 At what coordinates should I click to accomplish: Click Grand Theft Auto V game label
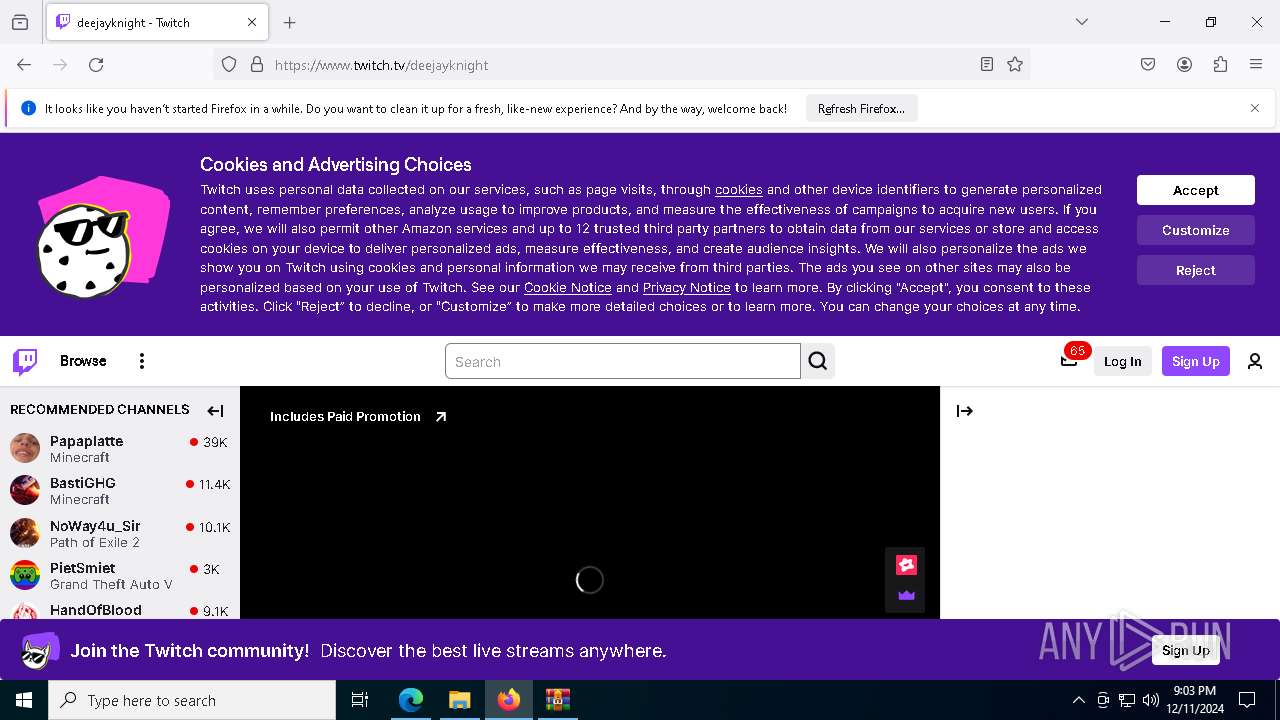[x=111, y=584]
